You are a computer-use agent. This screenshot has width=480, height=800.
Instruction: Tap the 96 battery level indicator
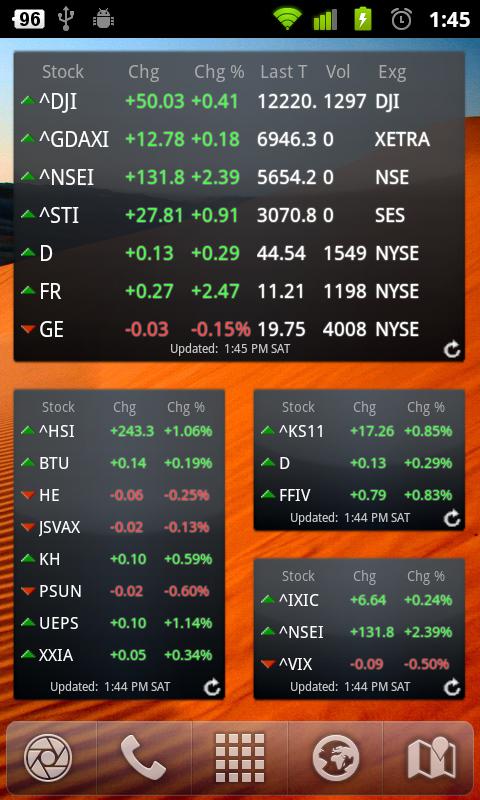[x=29, y=19]
